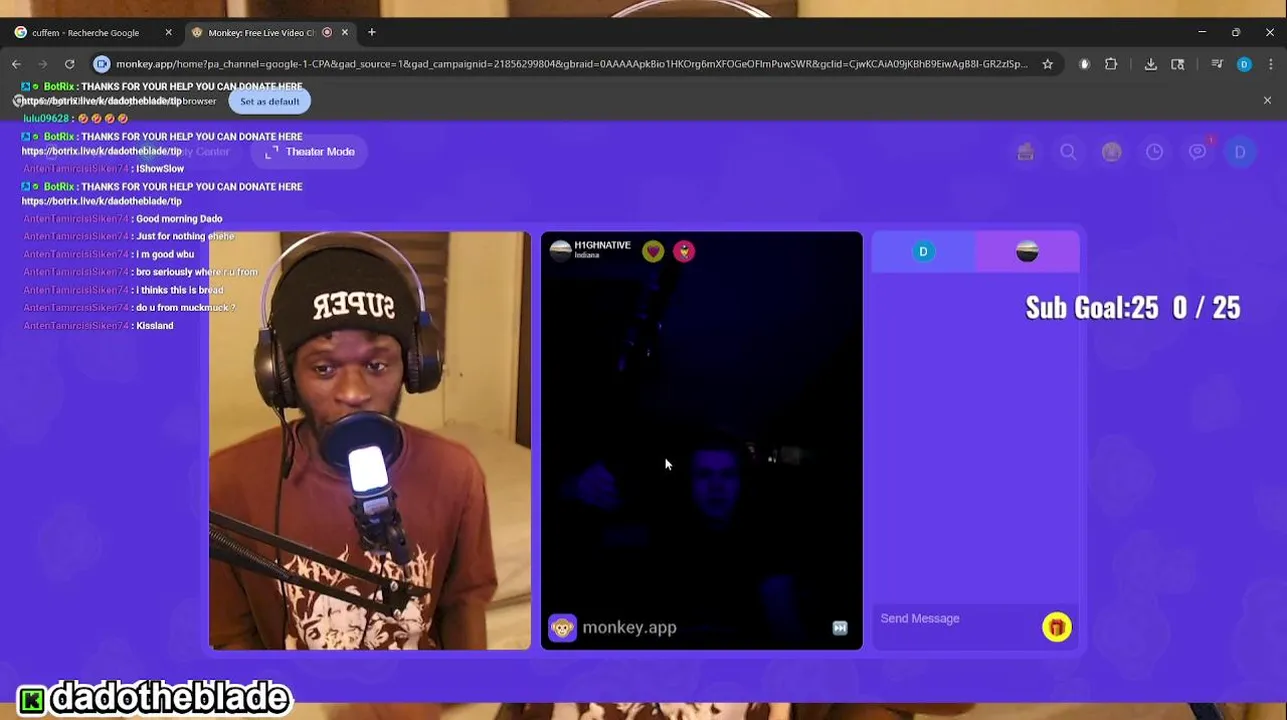Open the Extensions puzzle icon
This screenshot has height=720, width=1287.
(x=1111, y=64)
